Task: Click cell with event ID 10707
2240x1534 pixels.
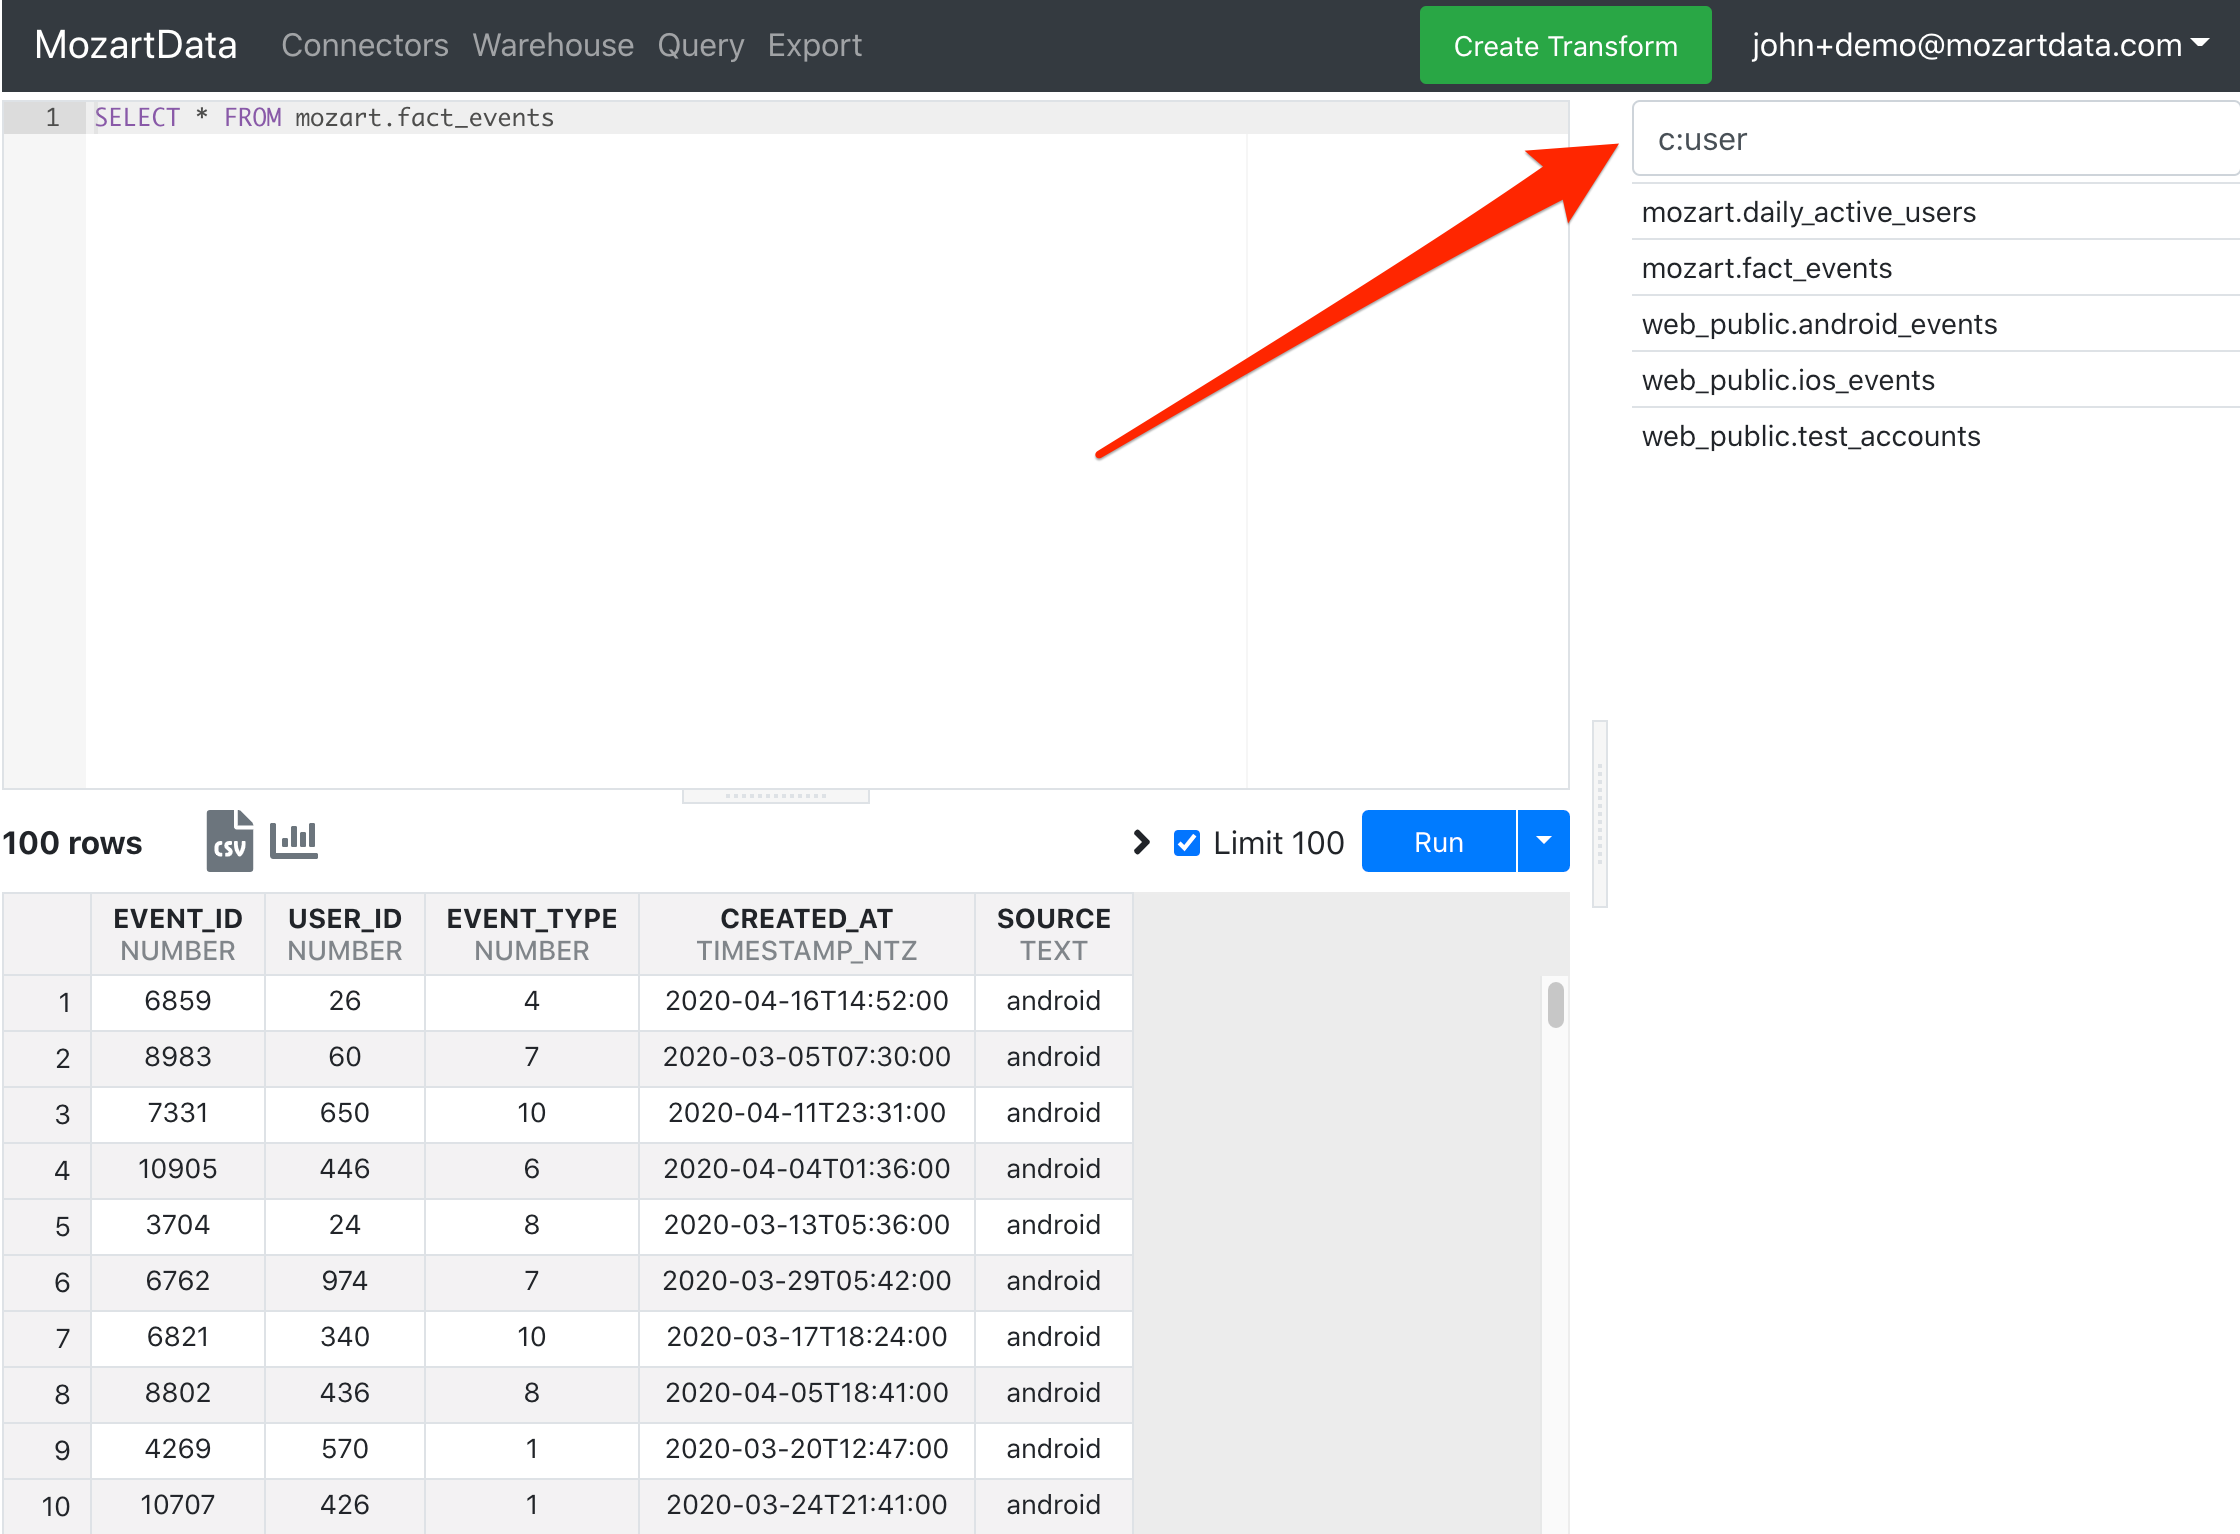Action: (x=178, y=1505)
